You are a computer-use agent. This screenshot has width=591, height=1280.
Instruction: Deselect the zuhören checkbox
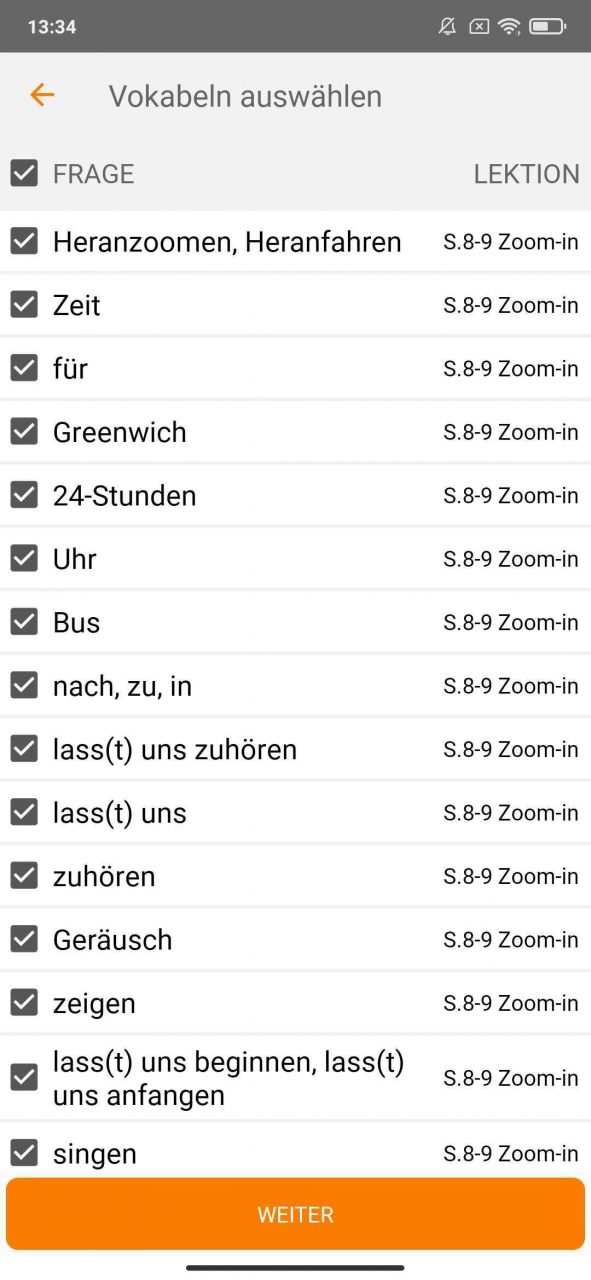(24, 876)
